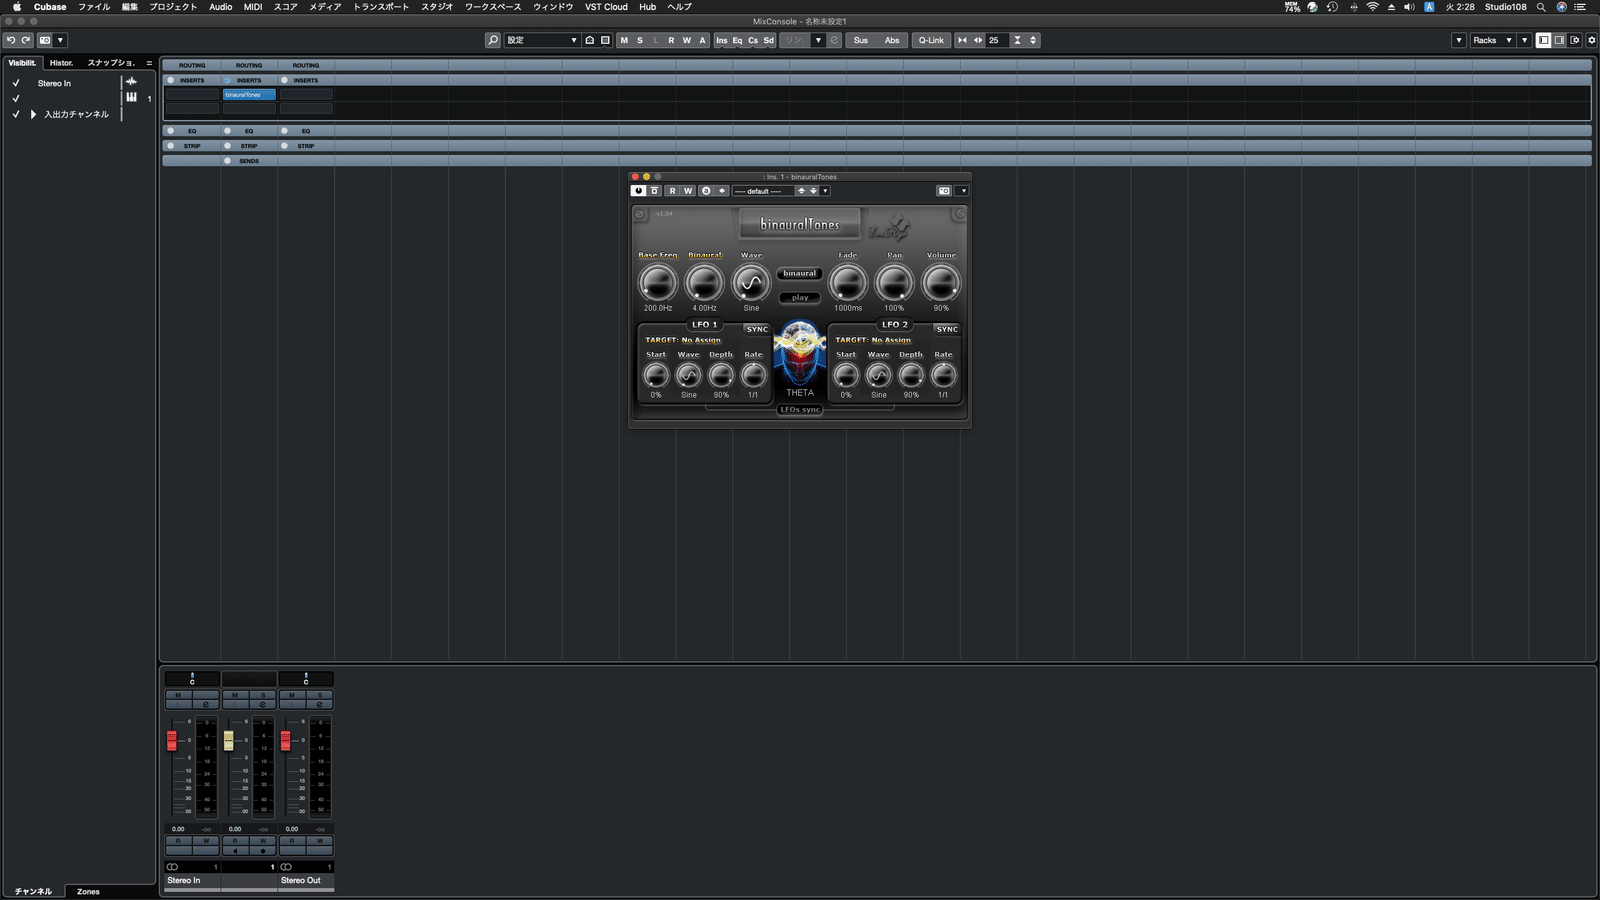Click the monitor speaker icon on middle channel

pos(235,851)
